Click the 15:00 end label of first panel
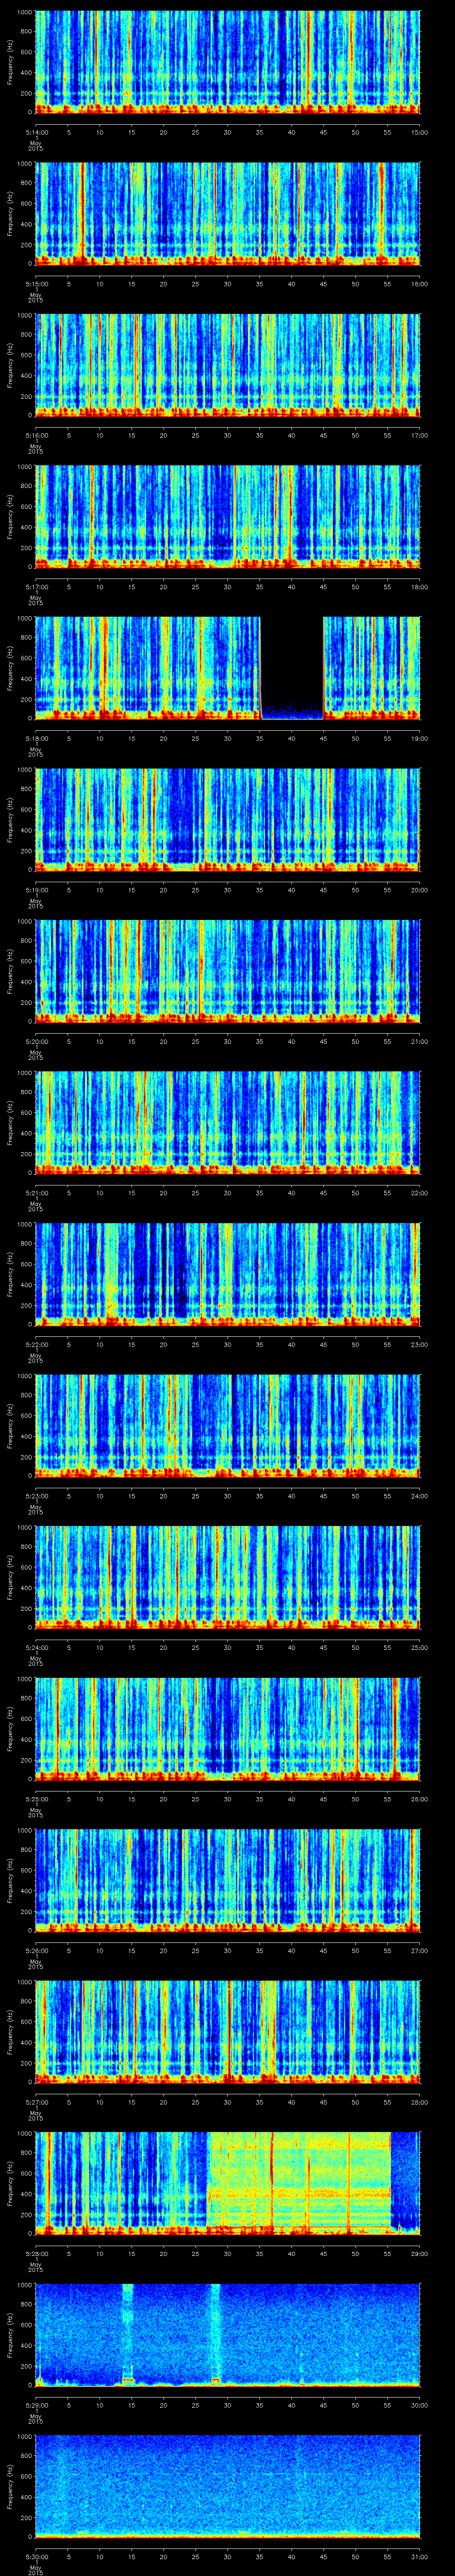Image resolution: width=455 pixels, height=2576 pixels. coord(419,131)
